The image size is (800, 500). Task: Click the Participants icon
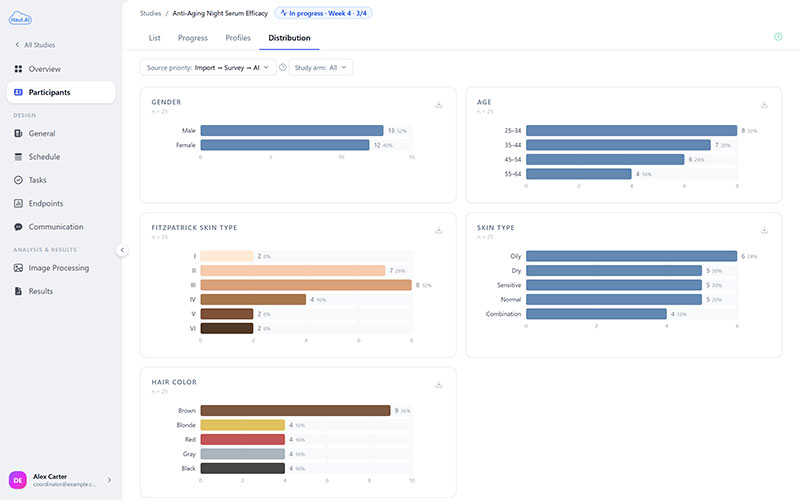(x=18, y=92)
